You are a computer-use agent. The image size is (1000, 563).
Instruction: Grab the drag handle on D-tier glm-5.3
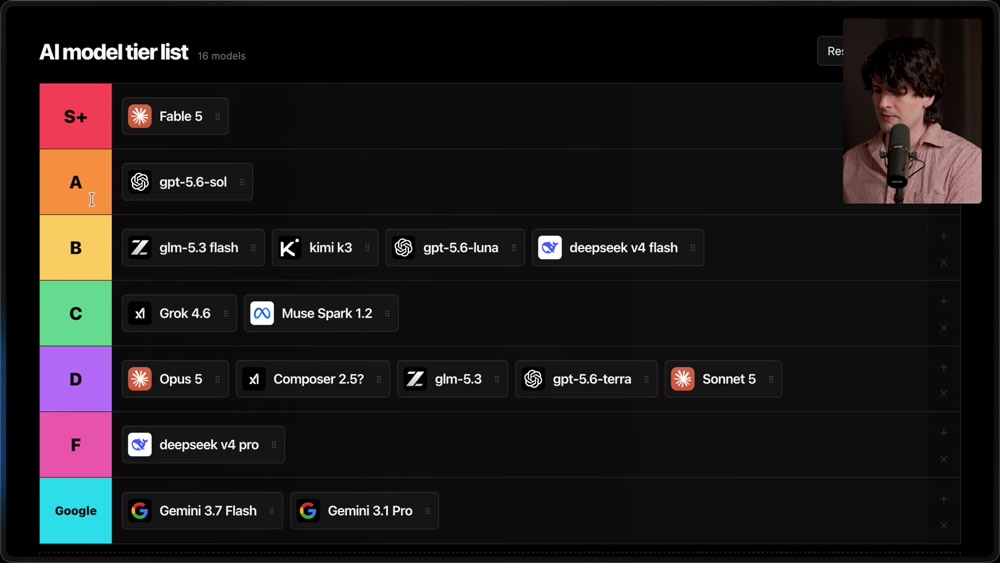tap(497, 379)
